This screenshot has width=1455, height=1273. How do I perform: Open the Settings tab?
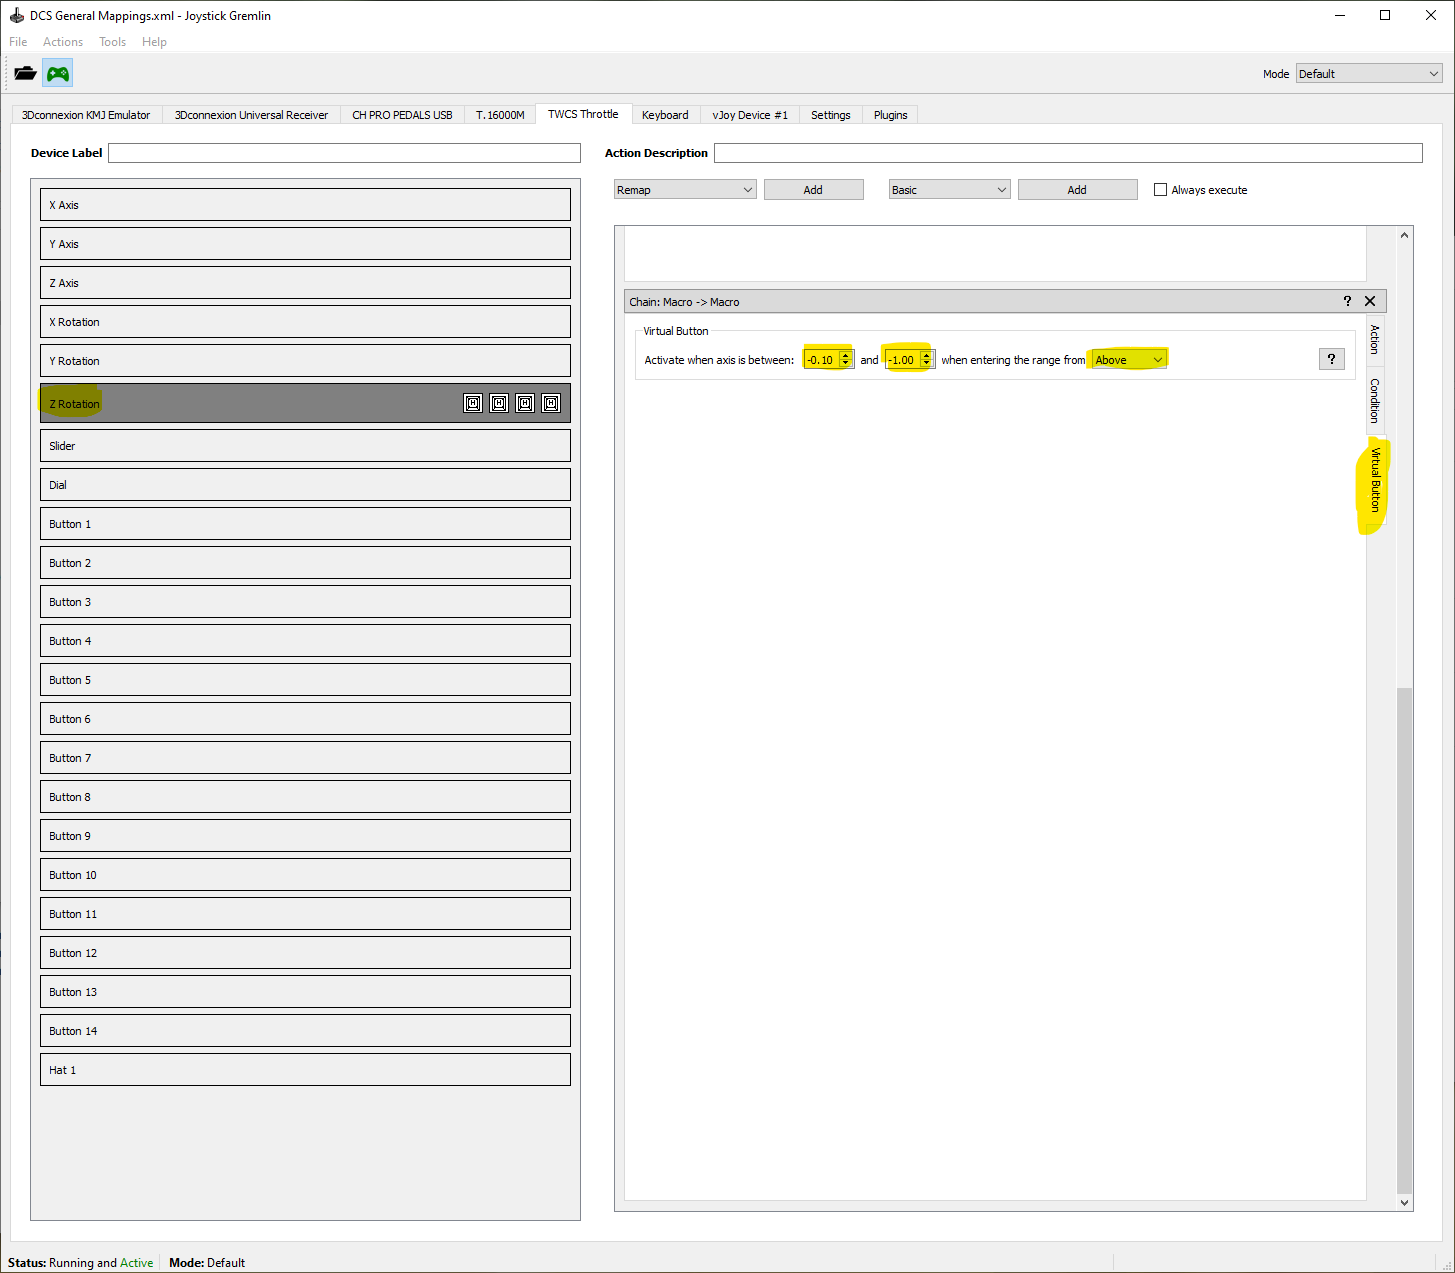click(830, 115)
